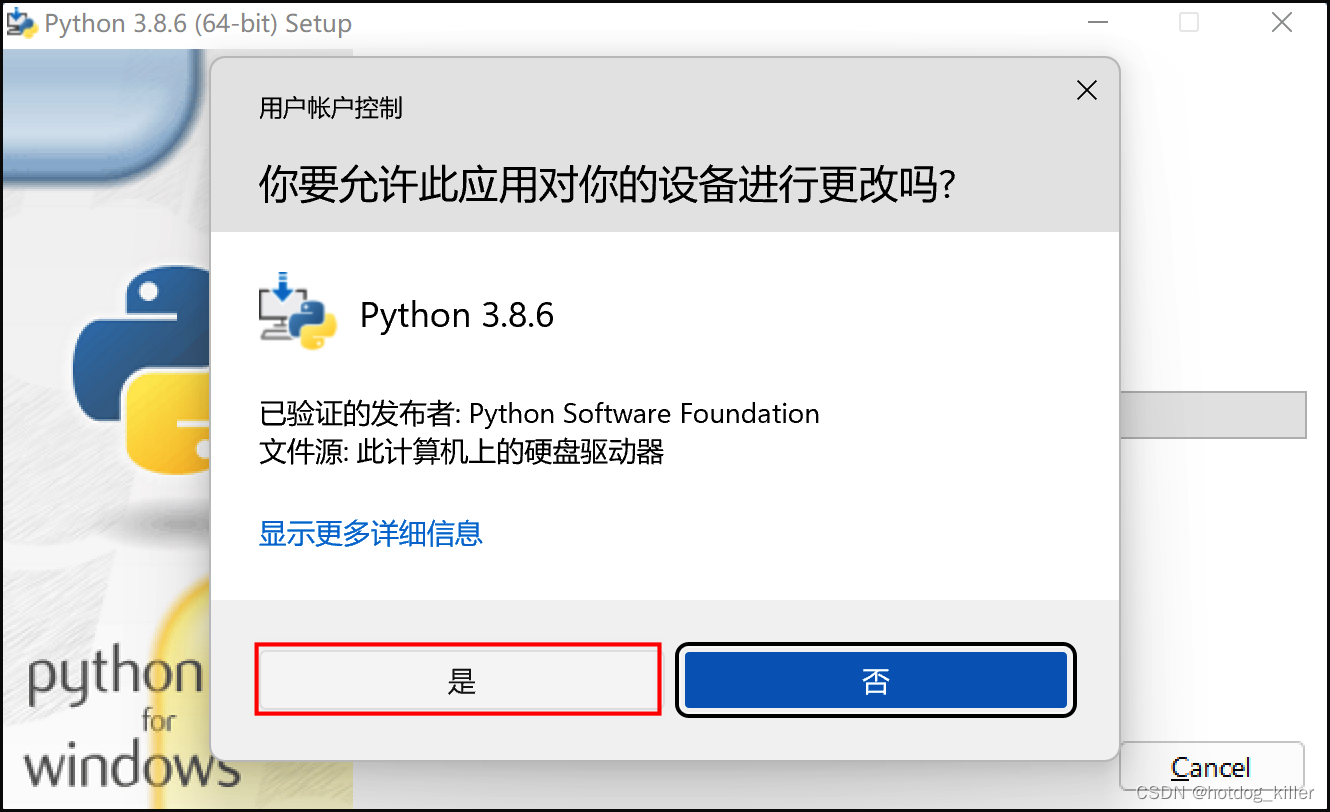Screen dimensions: 1330x812
Task: Click the gray progress bar behind the dialog
Action: 1215,415
